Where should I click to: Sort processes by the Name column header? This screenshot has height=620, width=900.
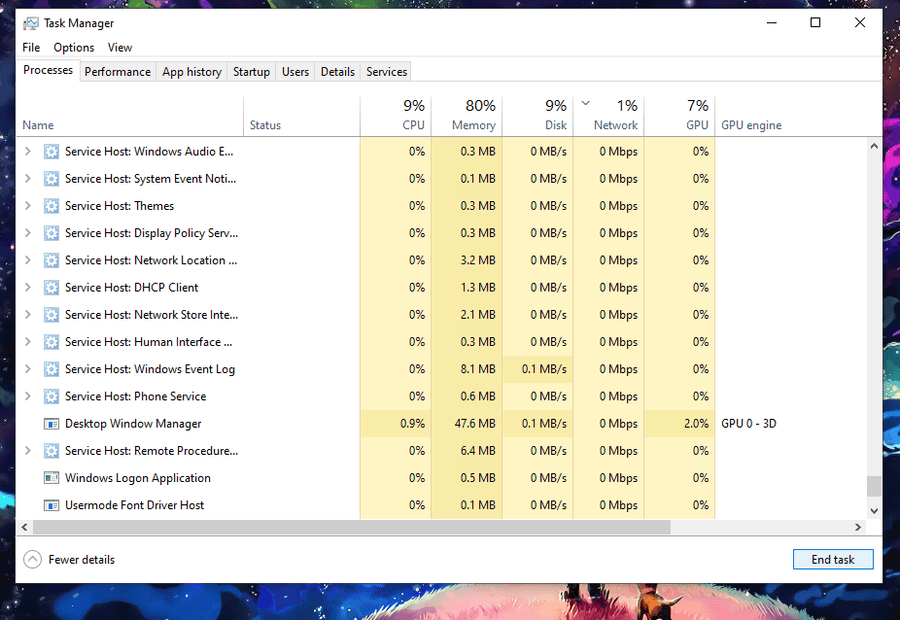pyautogui.click(x=130, y=117)
